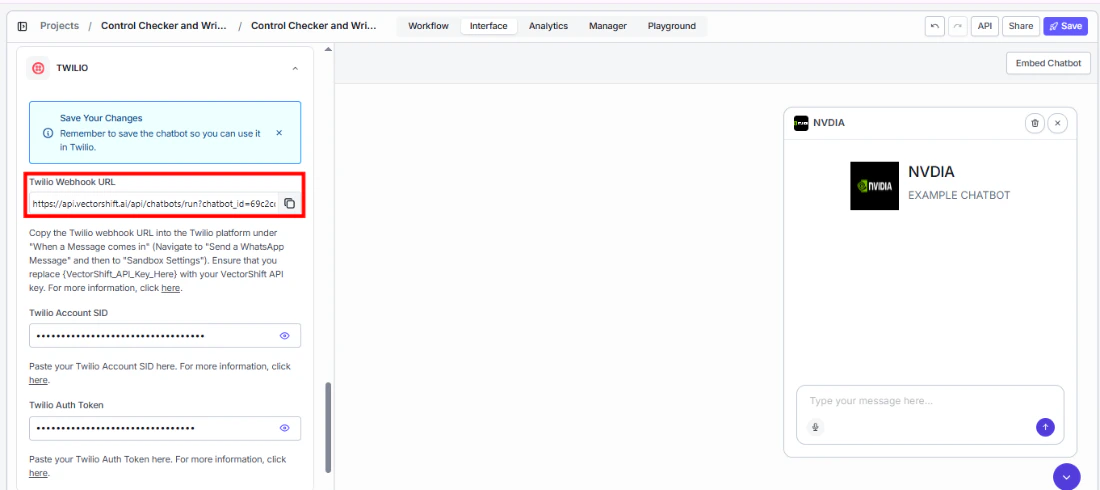This screenshot has height=490, width=1100.
Task: Open the Playground tab
Action: [671, 26]
